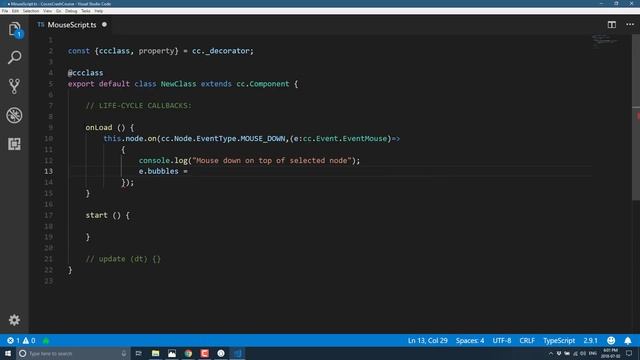Viewport: 640px width, 360px height.
Task: Open the Search view in activity bar
Action: pos(15,58)
